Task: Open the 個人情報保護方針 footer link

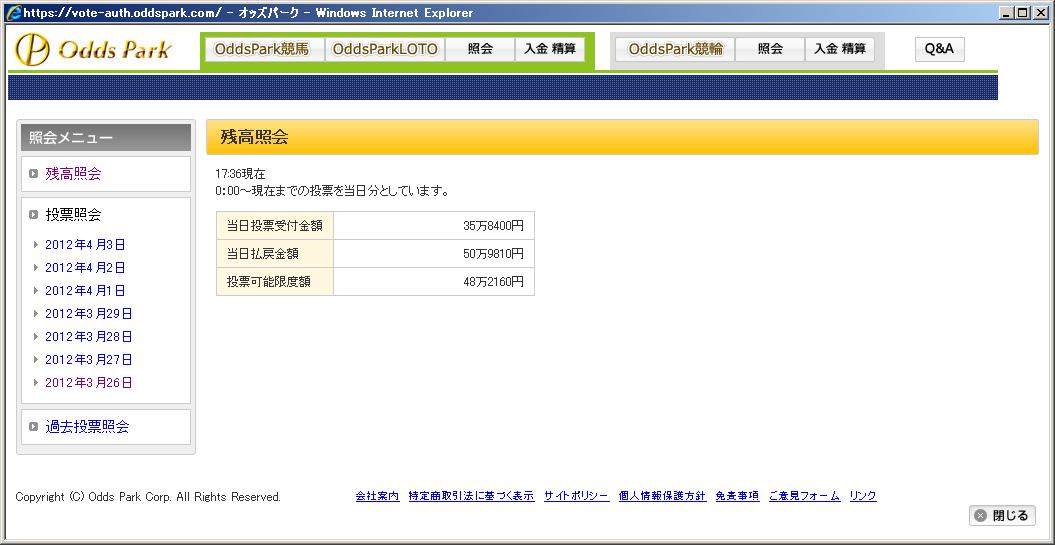Action: (662, 497)
